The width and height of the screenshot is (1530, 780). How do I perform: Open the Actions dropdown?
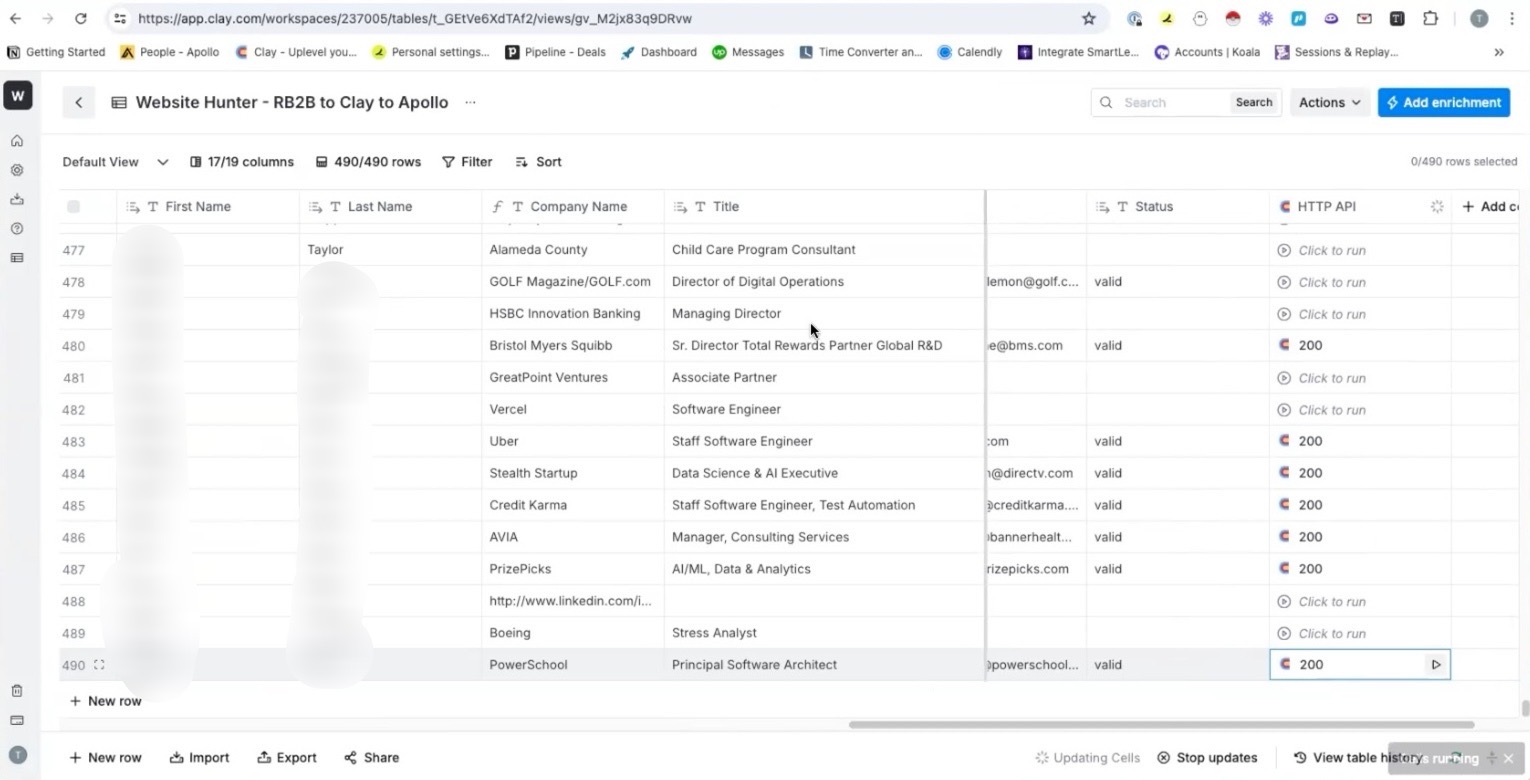click(x=1330, y=102)
